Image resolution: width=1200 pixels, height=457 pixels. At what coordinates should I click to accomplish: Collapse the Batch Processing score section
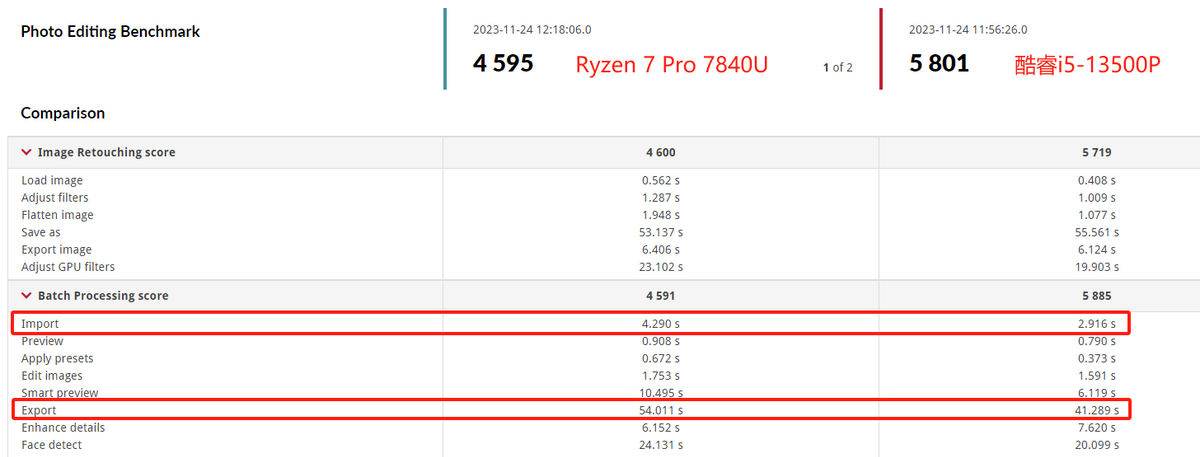pyautogui.click(x=26, y=296)
